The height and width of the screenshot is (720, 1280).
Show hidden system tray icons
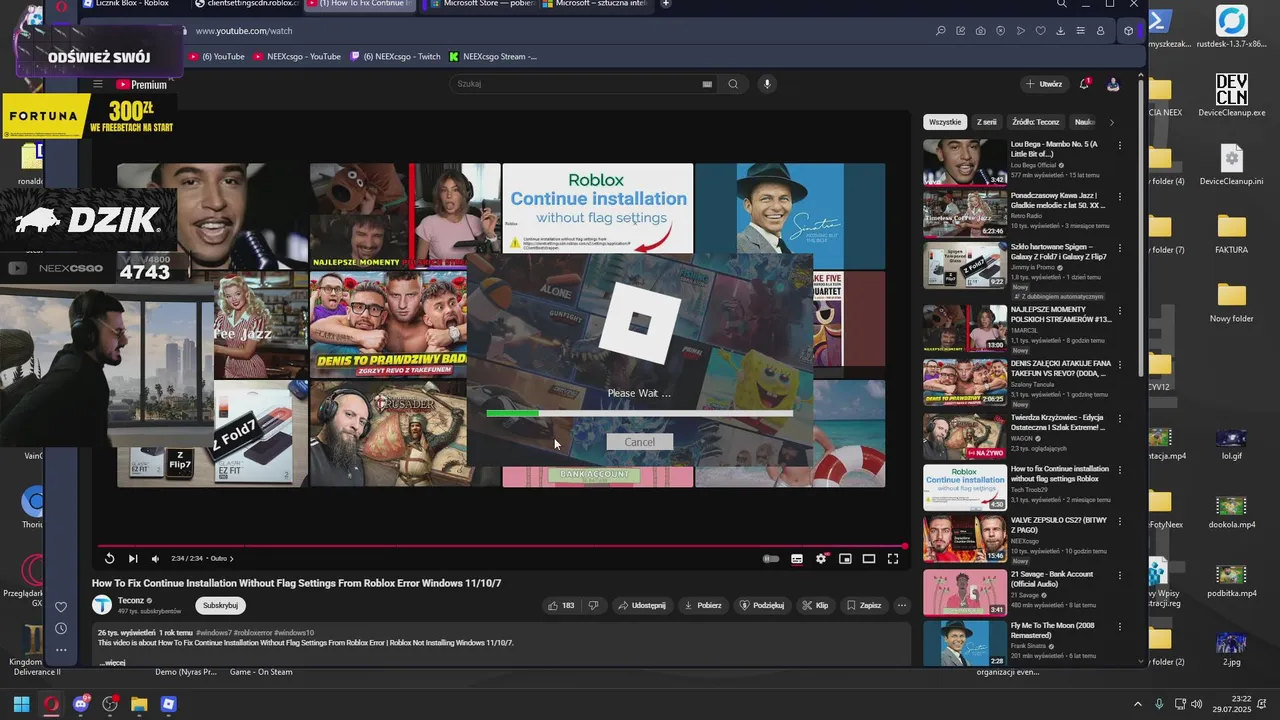[x=1137, y=704]
